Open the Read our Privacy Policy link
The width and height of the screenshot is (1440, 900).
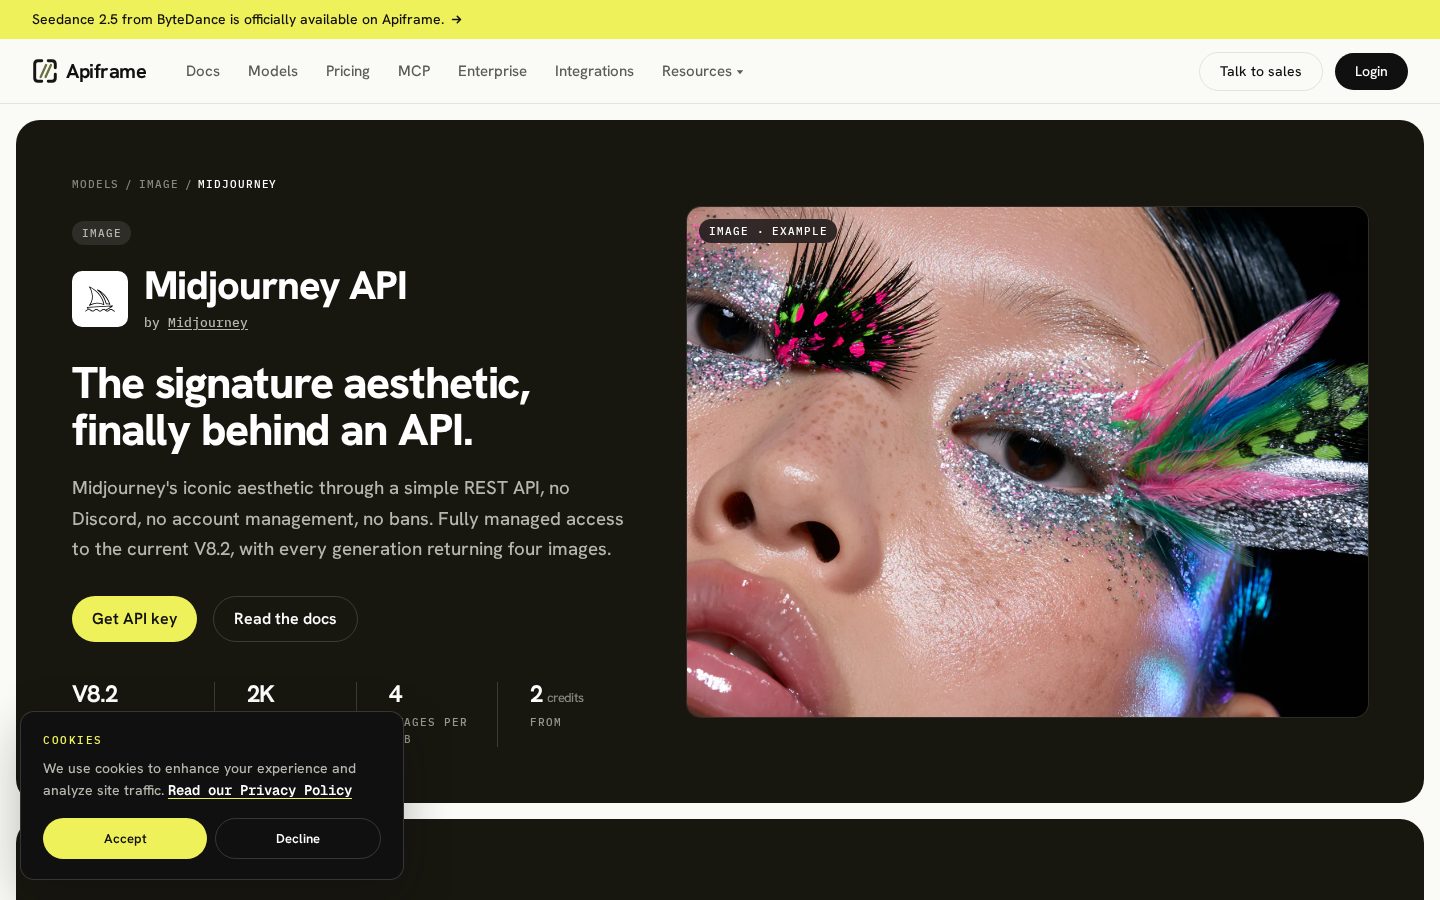coord(260,790)
